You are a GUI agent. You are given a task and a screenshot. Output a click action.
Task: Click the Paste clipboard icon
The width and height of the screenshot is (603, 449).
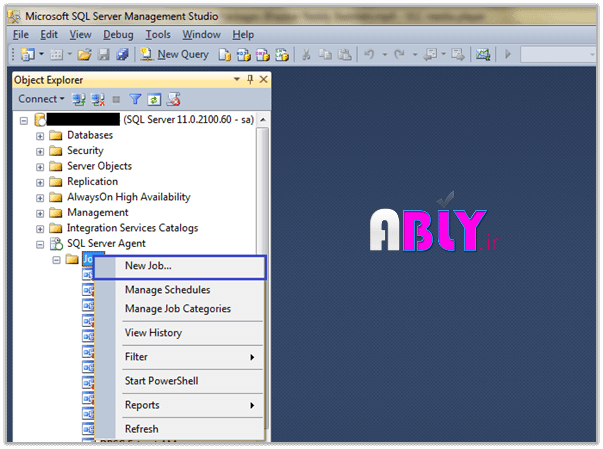[345, 55]
